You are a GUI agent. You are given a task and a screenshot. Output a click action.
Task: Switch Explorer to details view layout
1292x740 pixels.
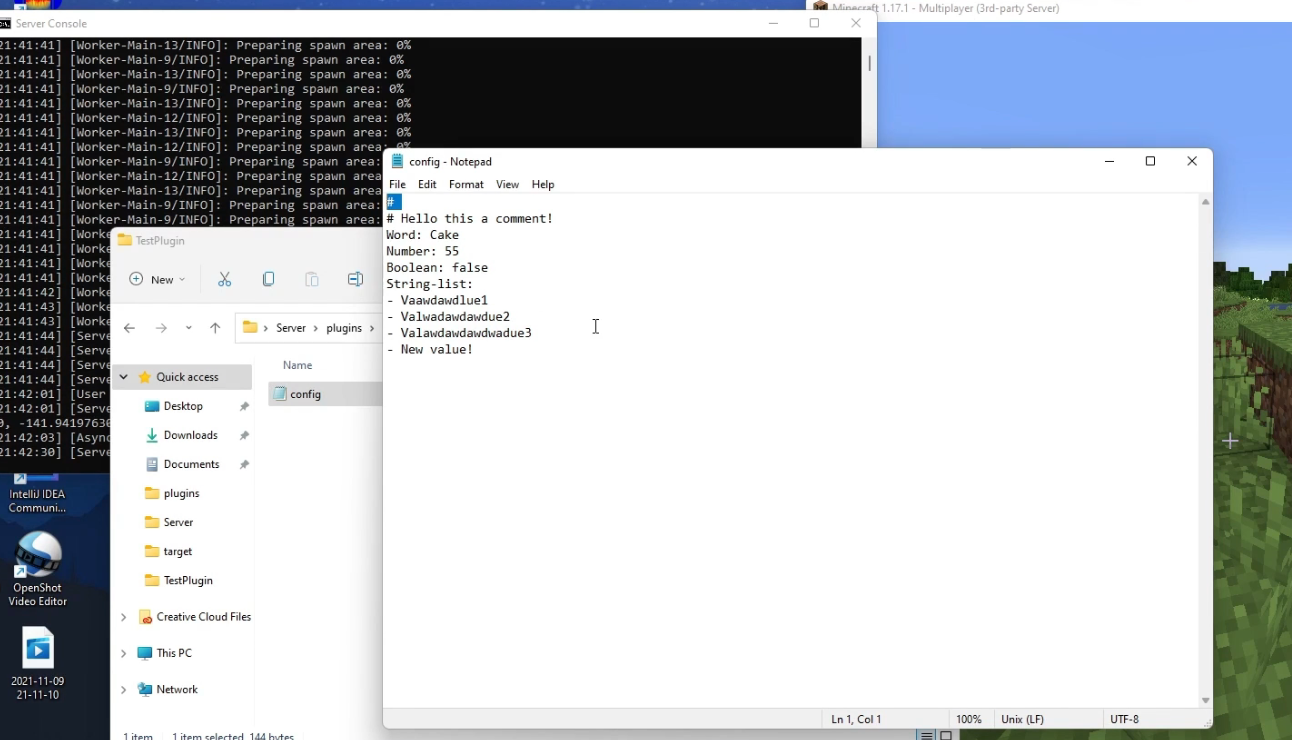927,736
